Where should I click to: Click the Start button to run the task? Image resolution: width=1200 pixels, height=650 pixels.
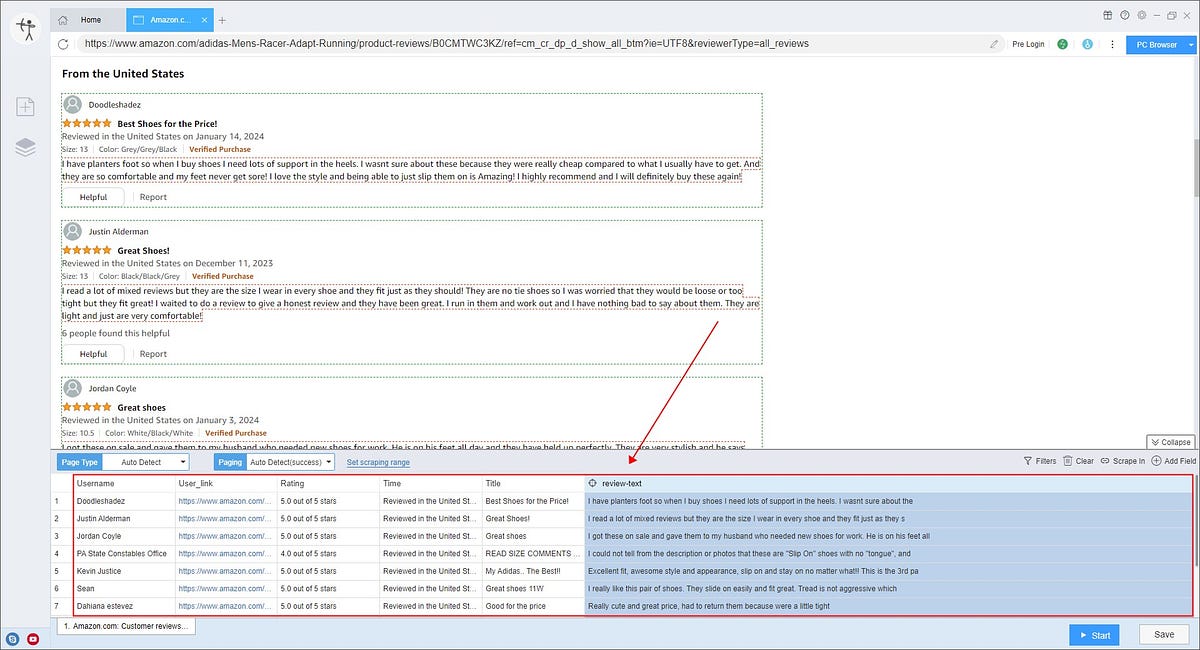tap(1093, 634)
